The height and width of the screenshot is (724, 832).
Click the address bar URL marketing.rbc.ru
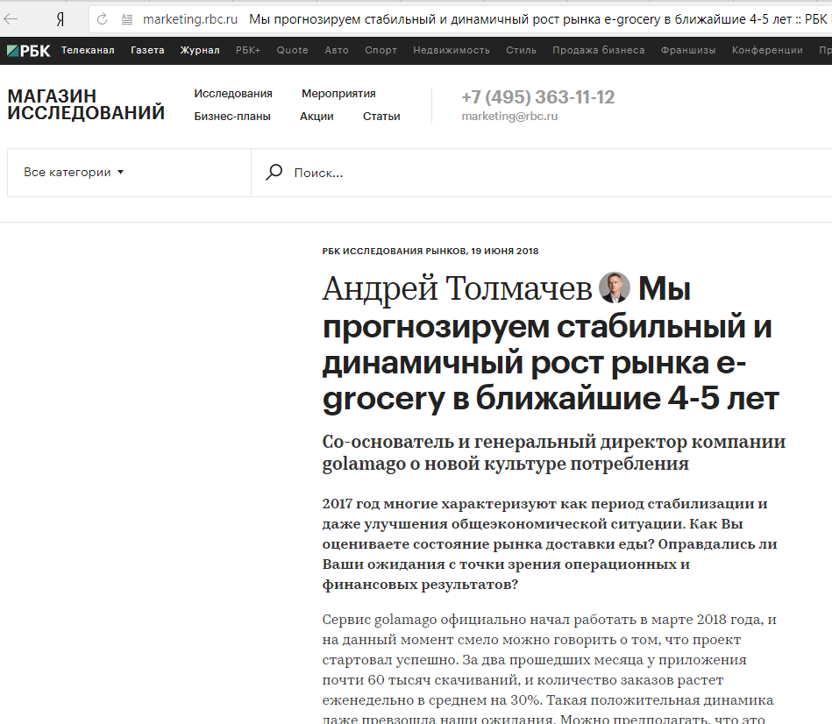point(190,20)
